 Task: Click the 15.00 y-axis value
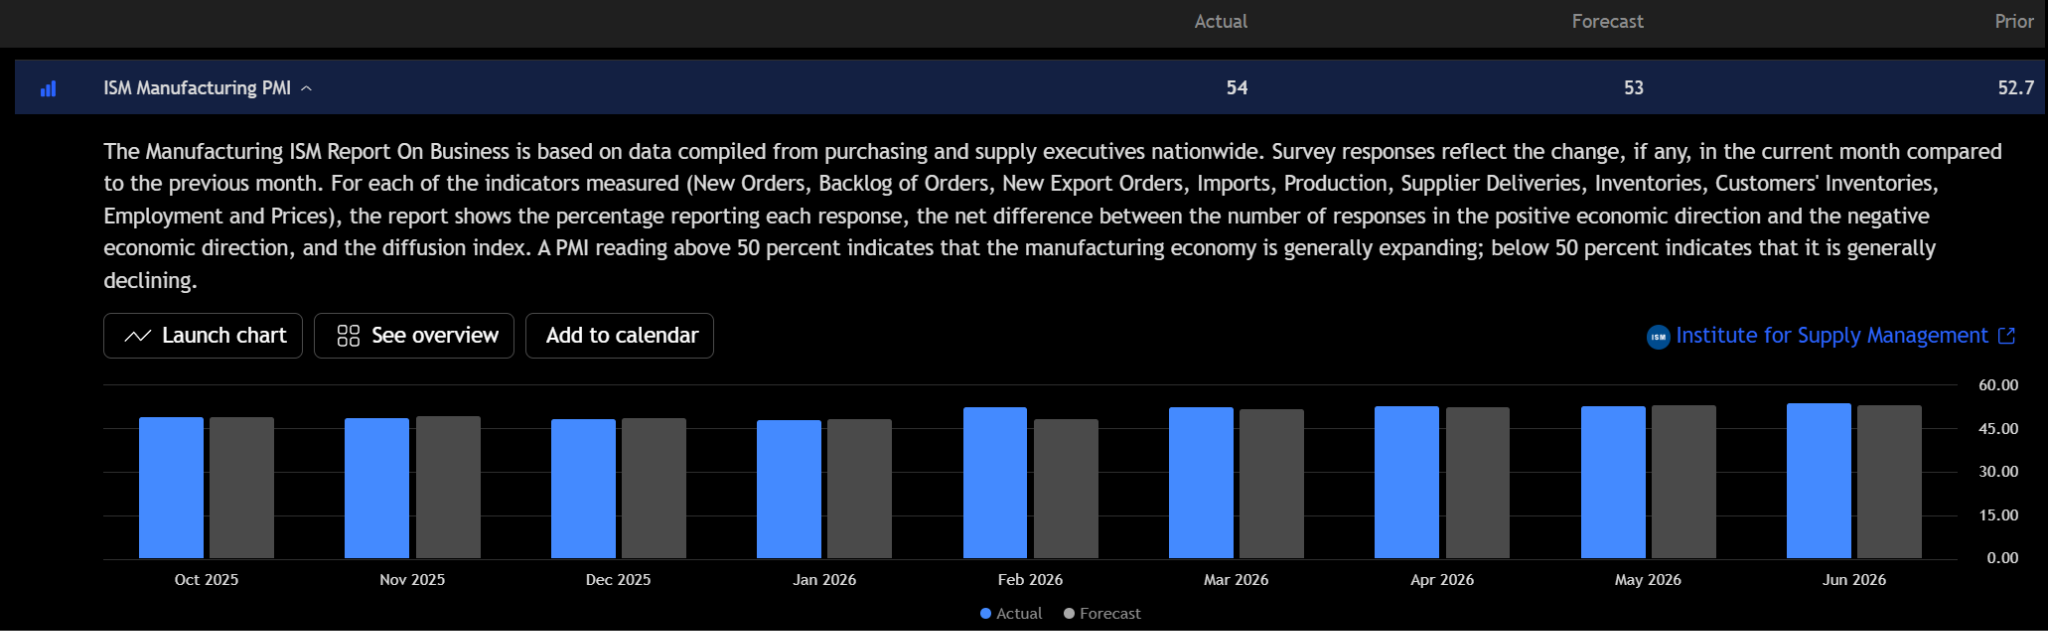[1998, 516]
